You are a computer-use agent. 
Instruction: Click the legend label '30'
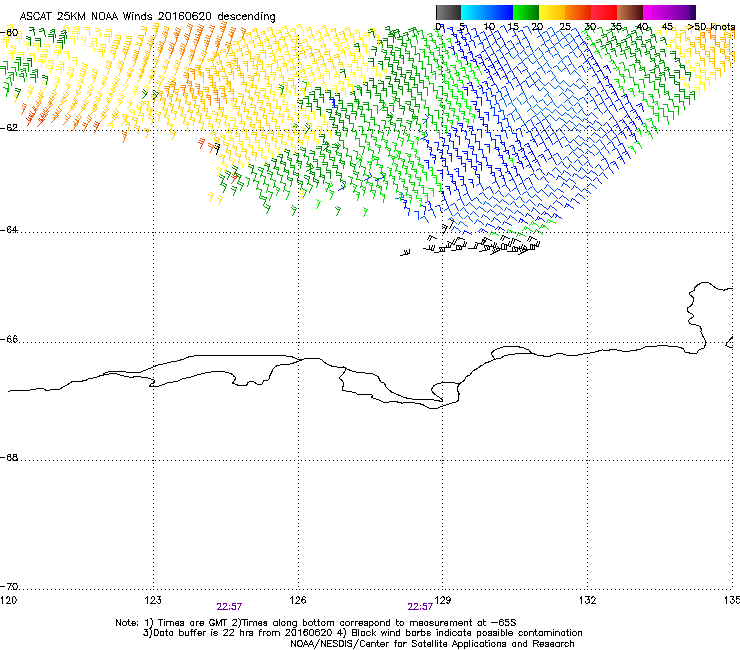(x=590, y=26)
